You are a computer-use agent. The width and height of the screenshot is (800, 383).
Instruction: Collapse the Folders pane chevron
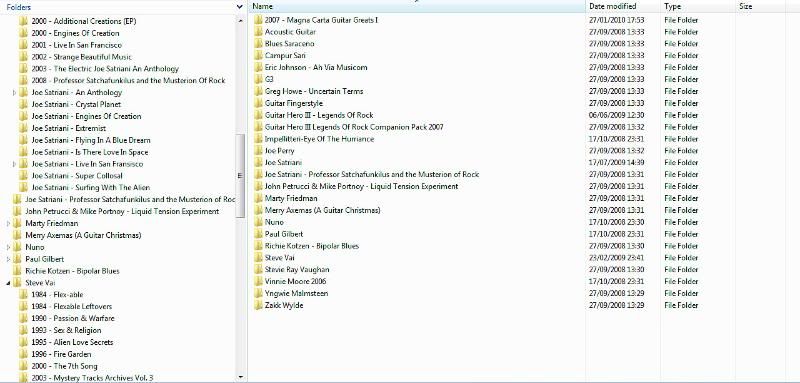tap(240, 7)
